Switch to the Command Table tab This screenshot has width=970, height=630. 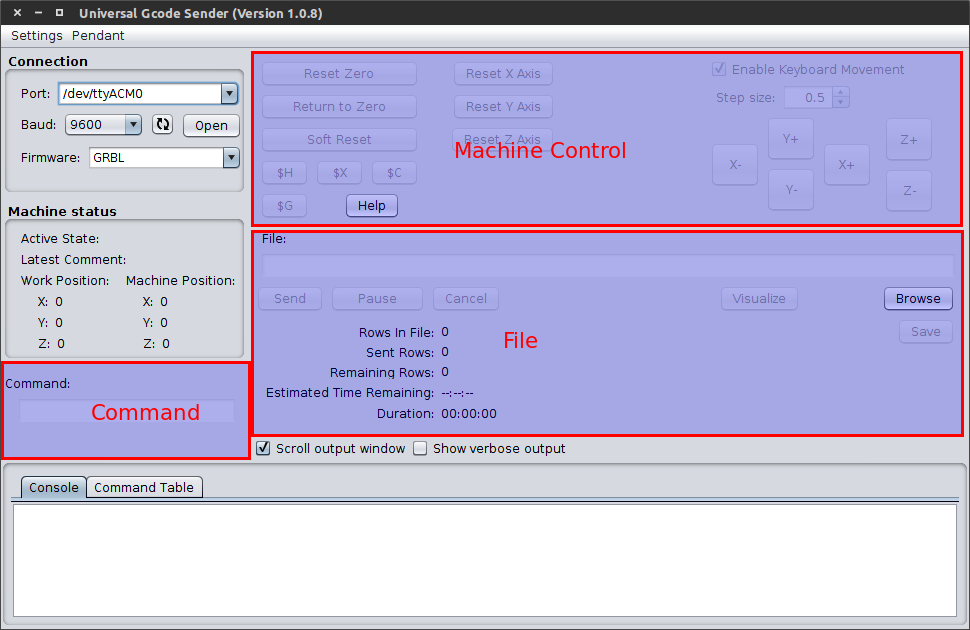click(x=144, y=488)
